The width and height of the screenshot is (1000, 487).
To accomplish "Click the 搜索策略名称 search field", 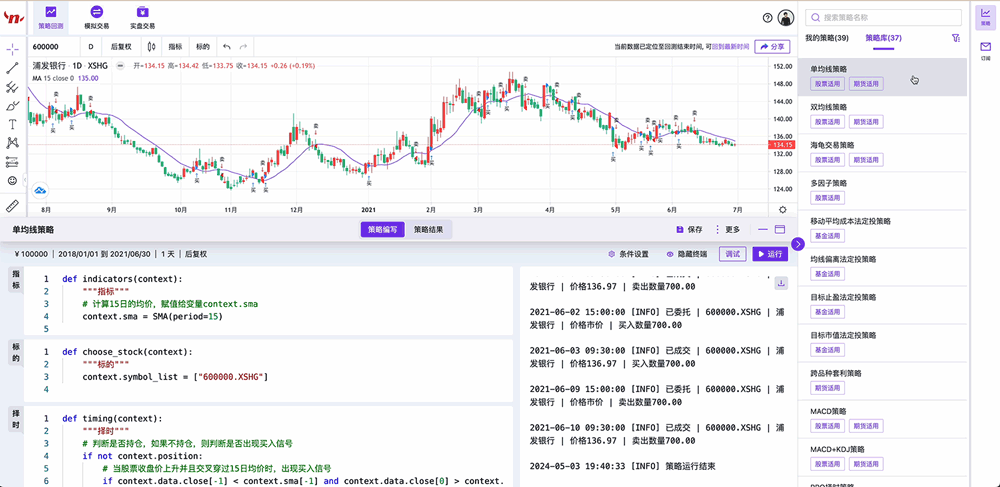I will (x=883, y=18).
